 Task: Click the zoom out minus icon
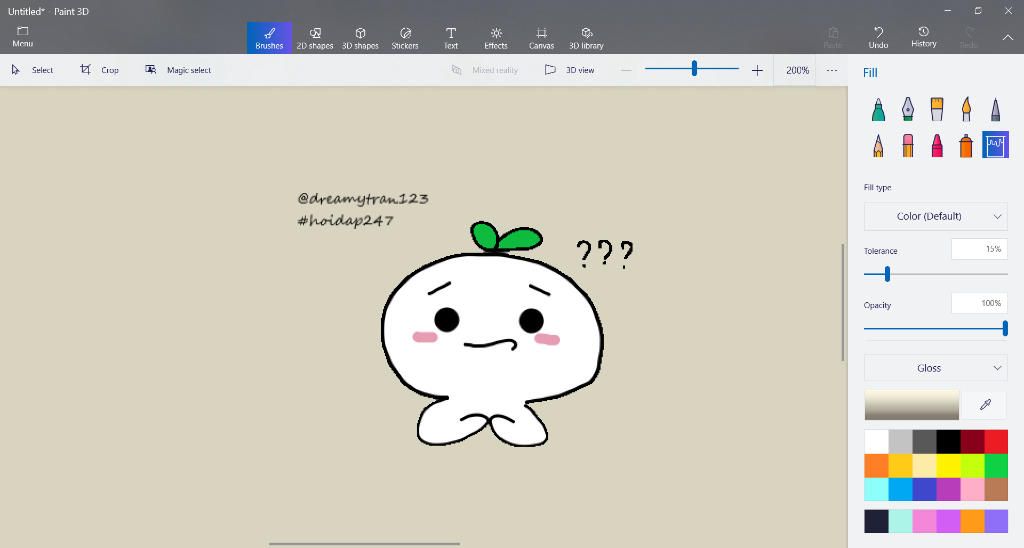[x=626, y=70]
